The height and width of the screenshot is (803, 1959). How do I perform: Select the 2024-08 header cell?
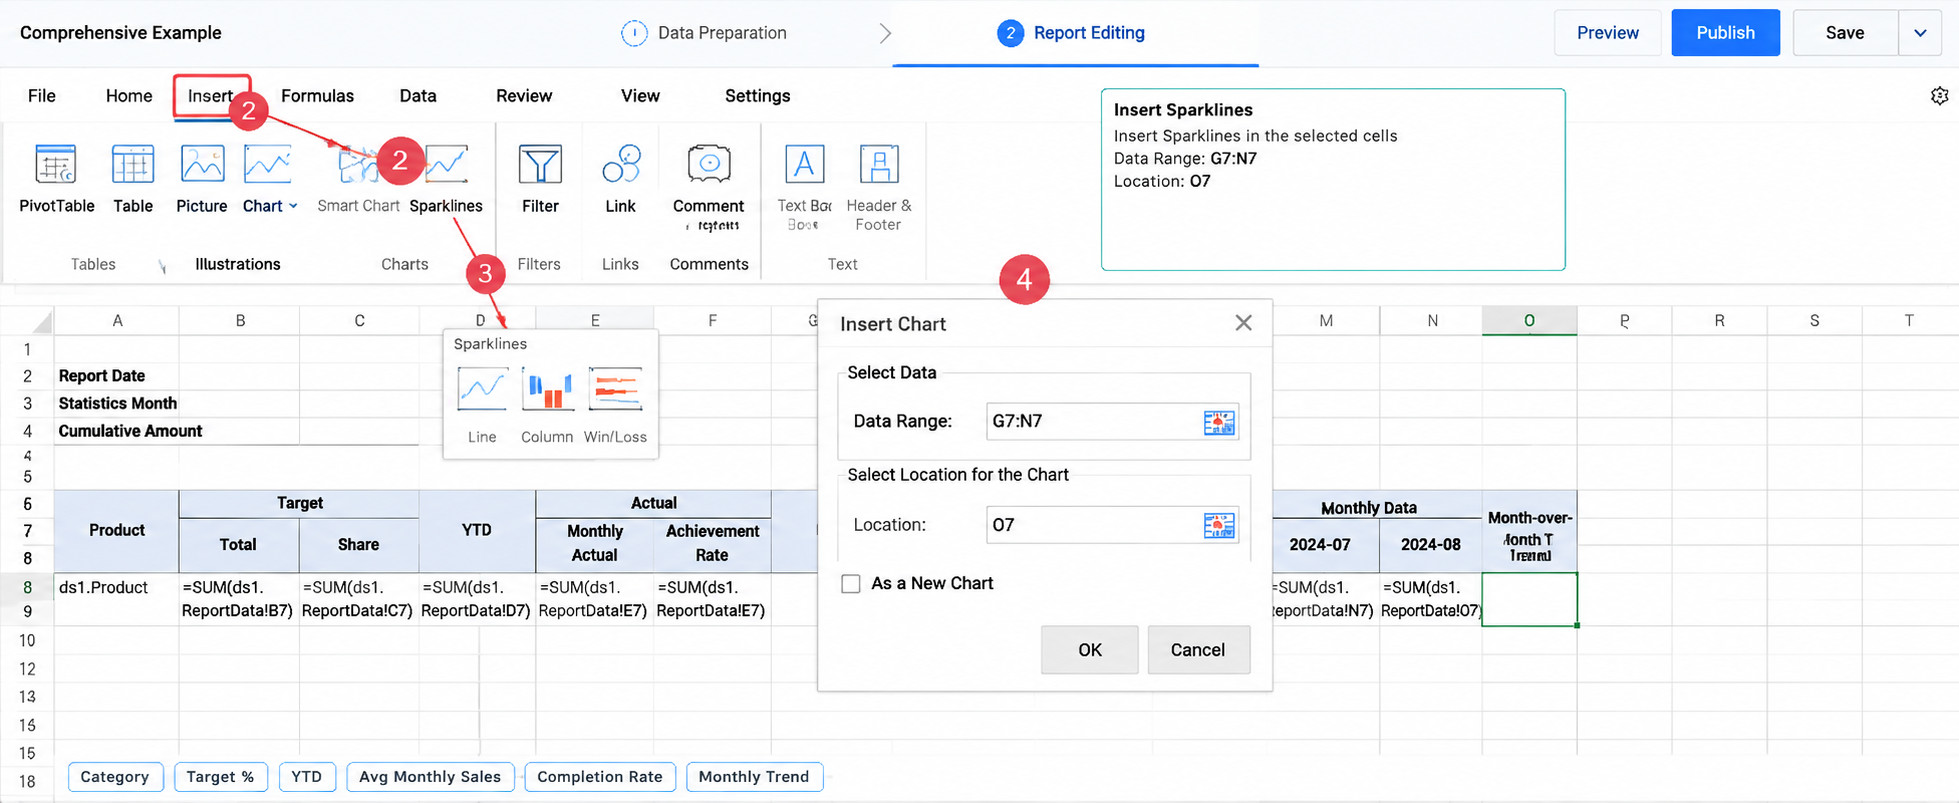(1431, 546)
